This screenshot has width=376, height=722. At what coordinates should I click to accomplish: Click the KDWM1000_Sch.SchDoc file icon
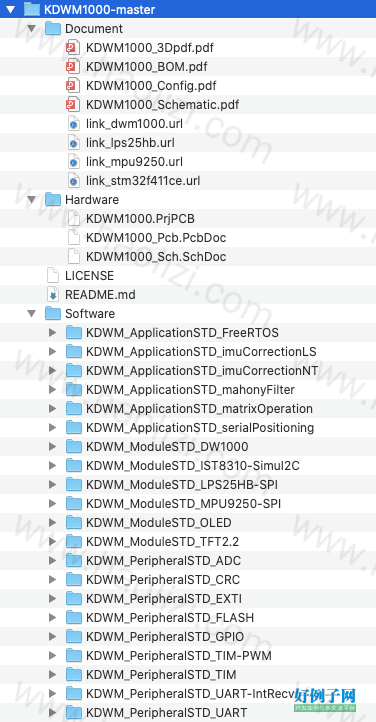coord(74,256)
